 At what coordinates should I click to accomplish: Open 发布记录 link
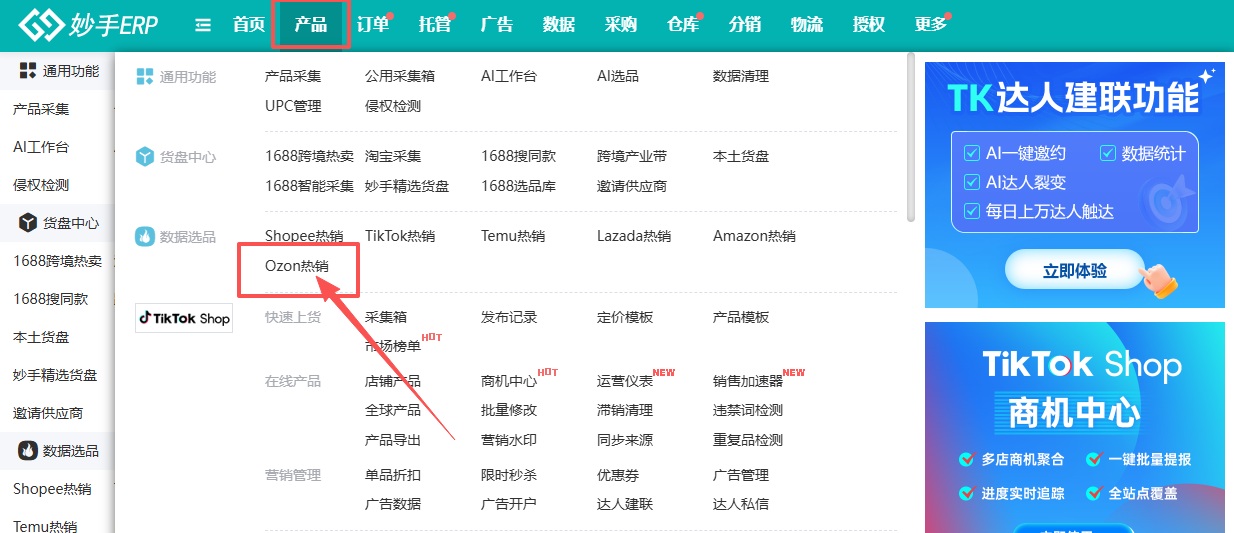pos(509,317)
